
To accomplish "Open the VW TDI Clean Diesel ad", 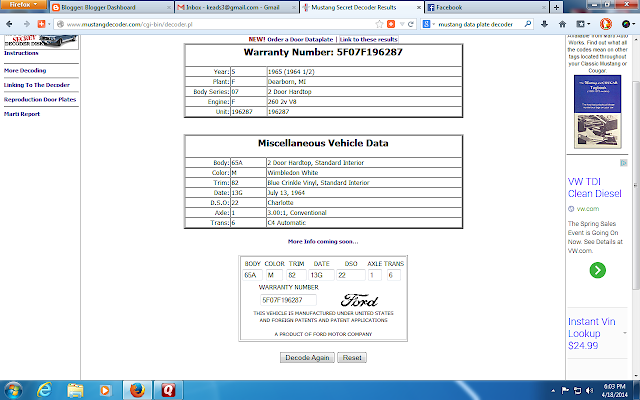I will (595, 187).
